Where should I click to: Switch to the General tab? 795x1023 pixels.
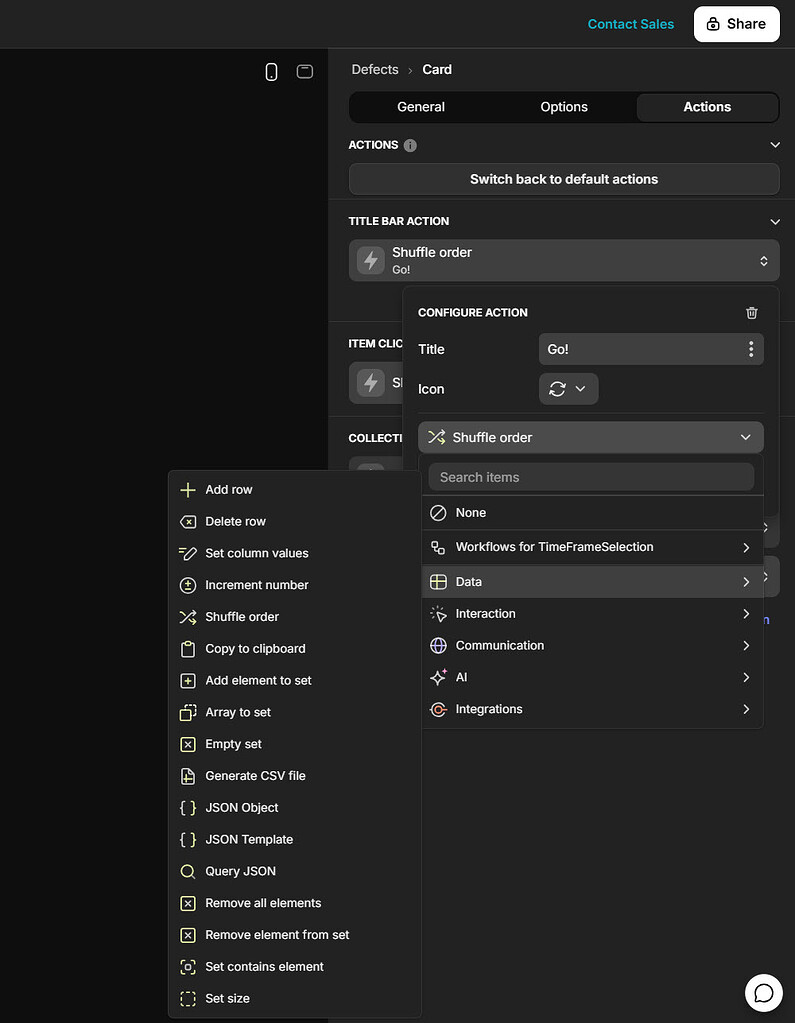(421, 107)
